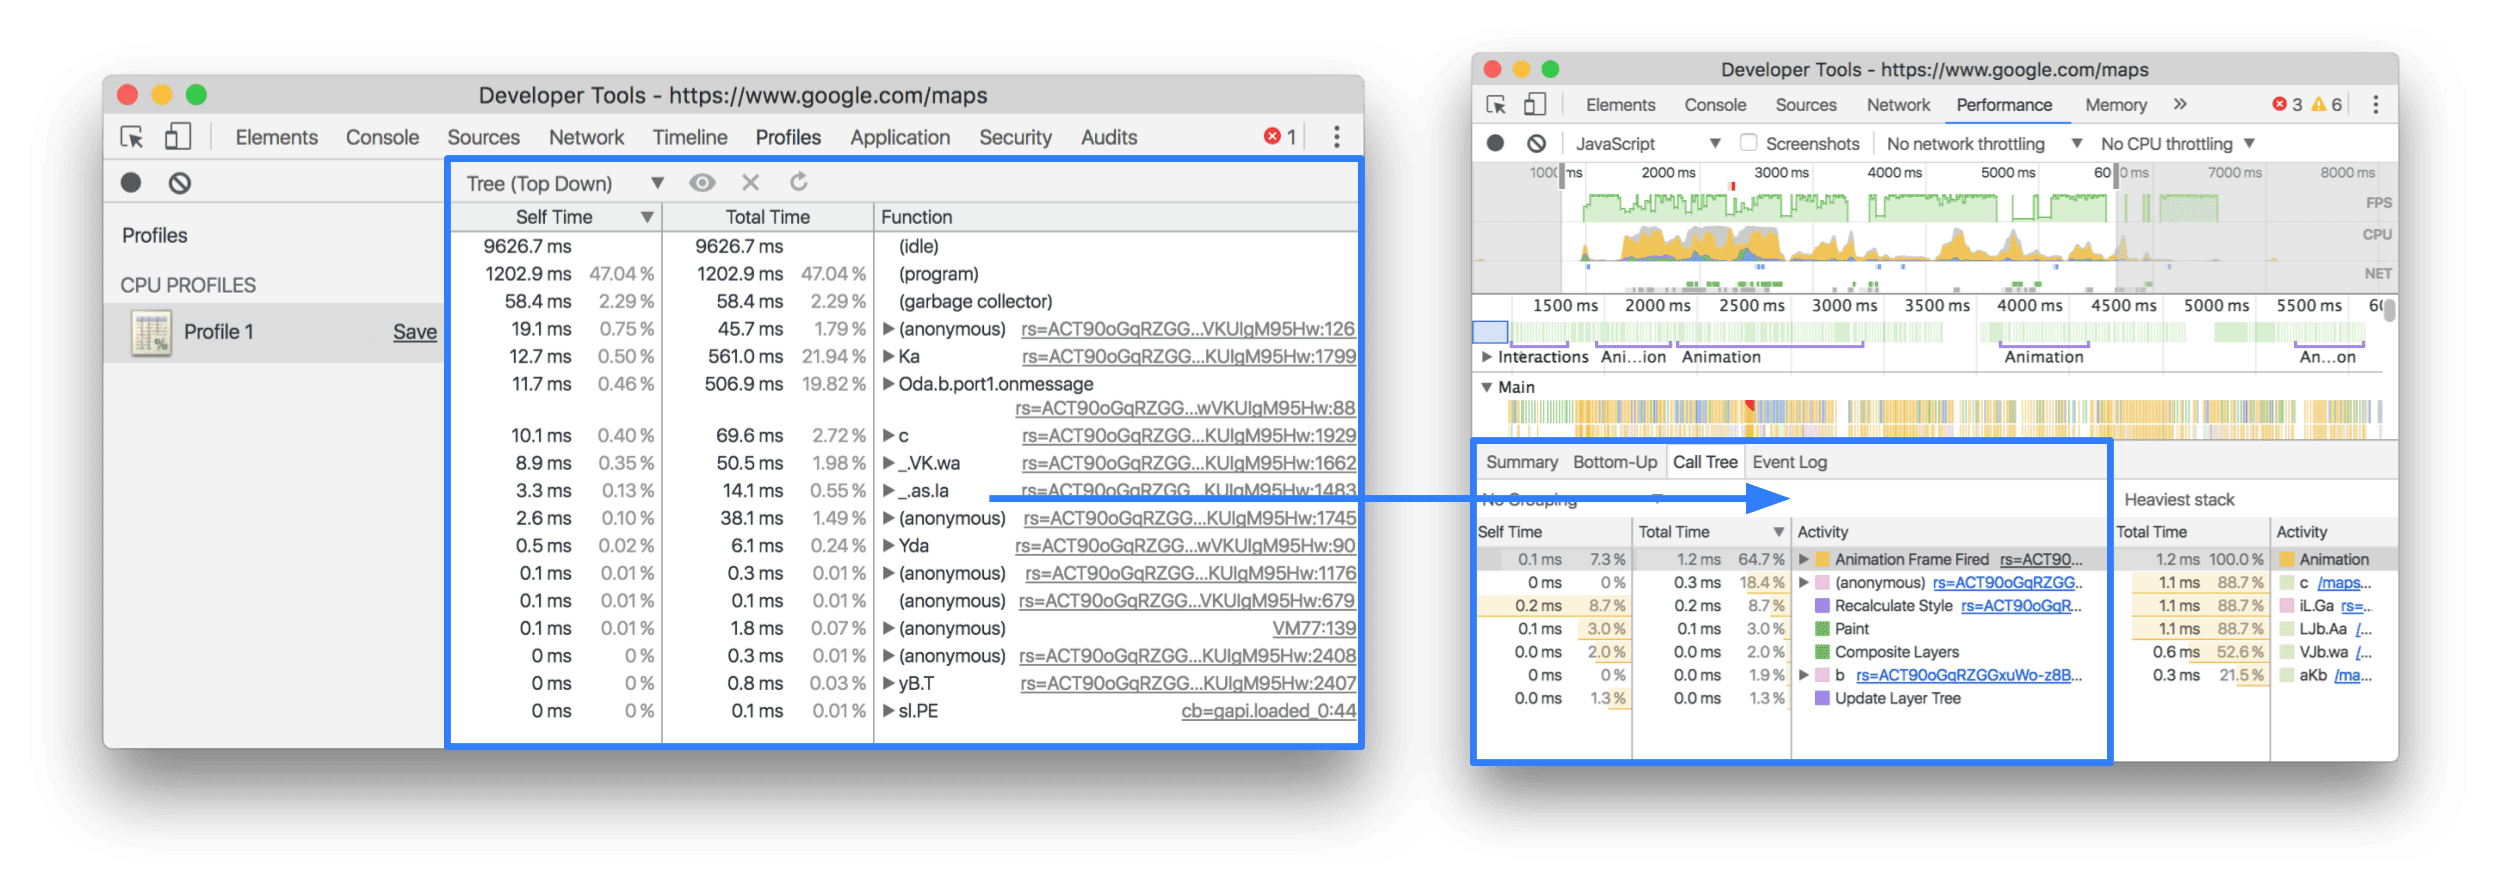
Task: Open the VM77:139 source link
Action: (1313, 628)
